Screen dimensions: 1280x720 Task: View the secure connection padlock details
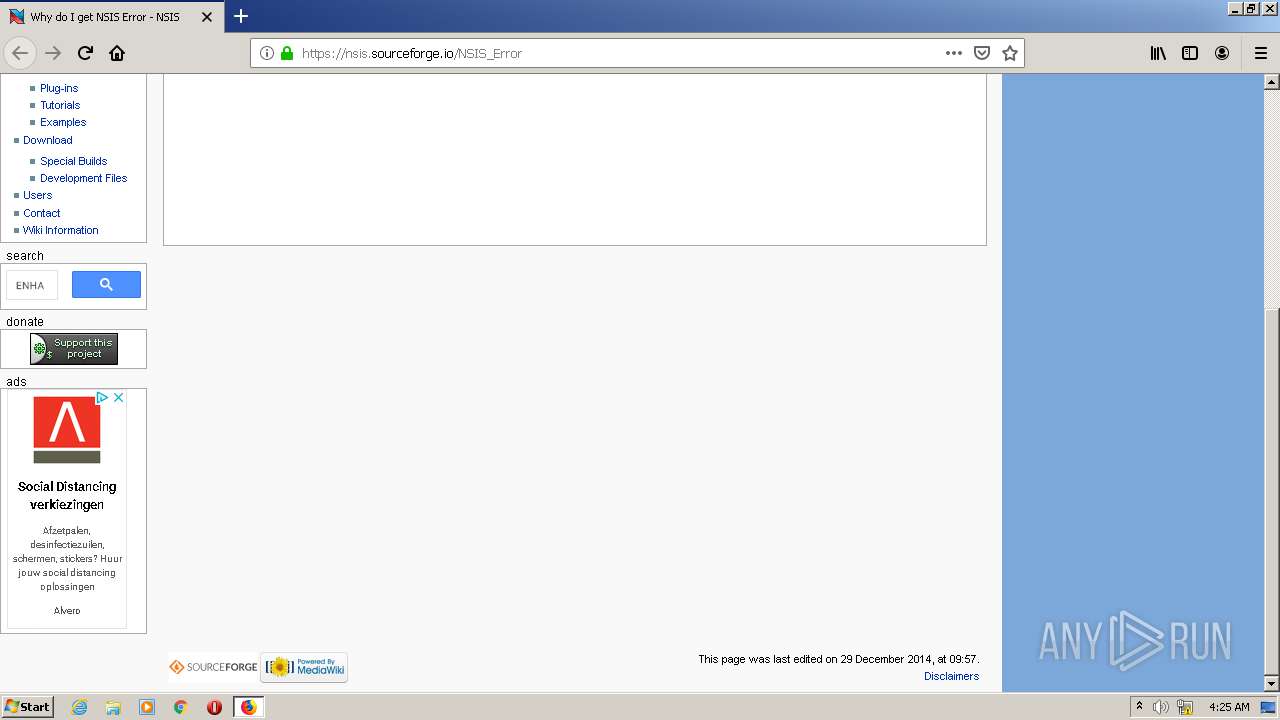click(287, 53)
